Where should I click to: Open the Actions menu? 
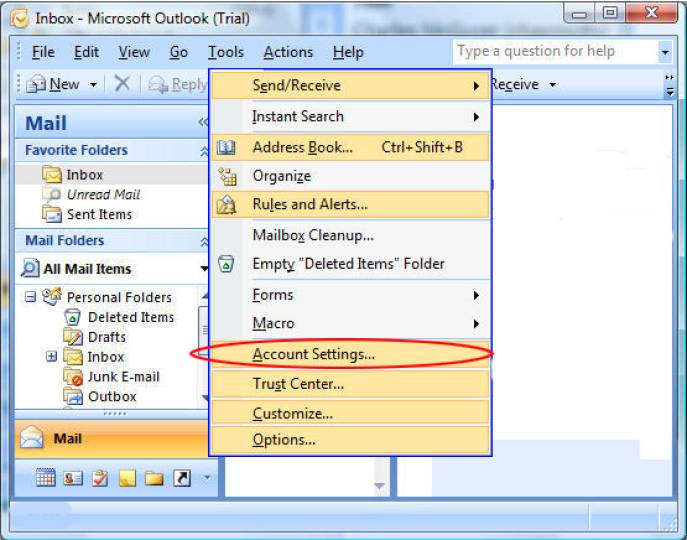[288, 52]
